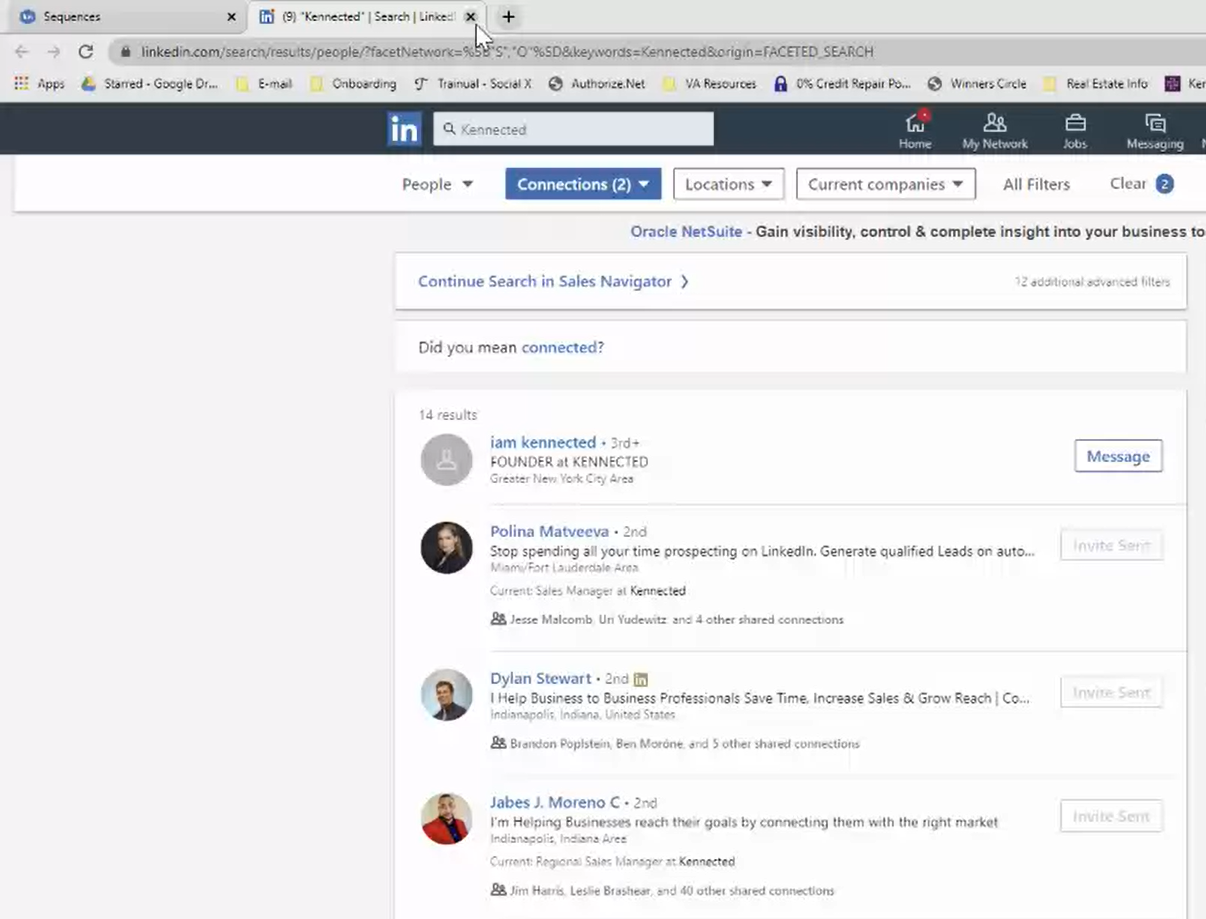The height and width of the screenshot is (919, 1206).
Task: Click Invite Sent for Dylan Stewart
Action: pos(1111,692)
